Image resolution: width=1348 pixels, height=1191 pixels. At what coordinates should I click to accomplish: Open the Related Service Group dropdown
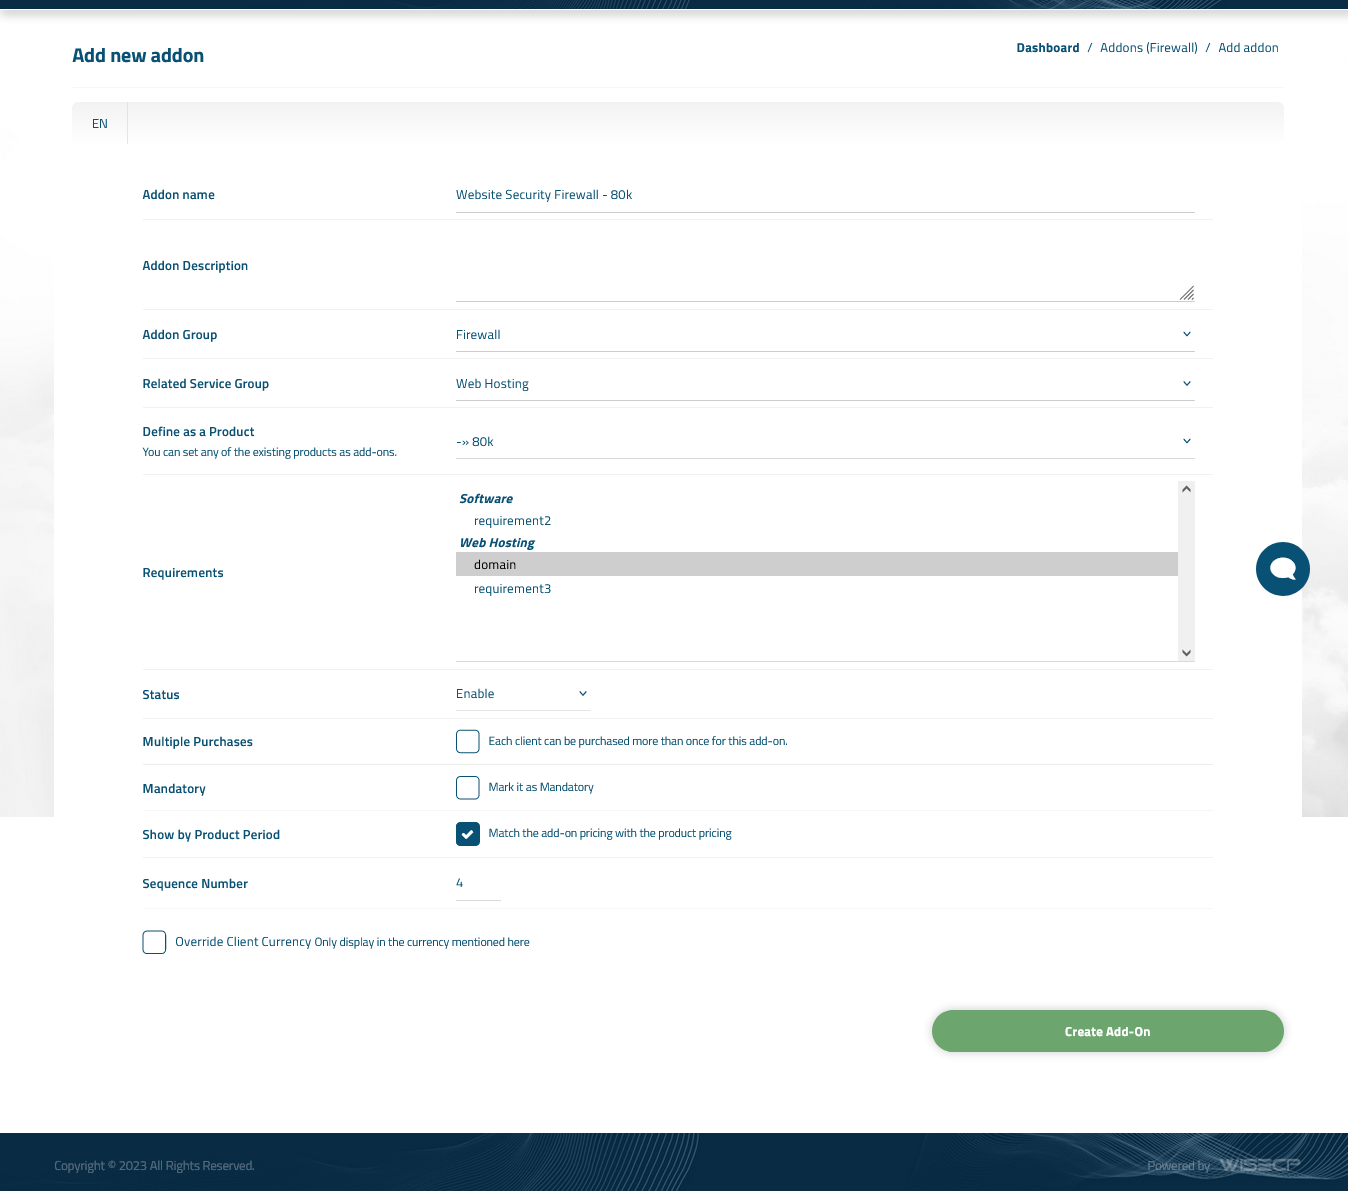coord(825,384)
